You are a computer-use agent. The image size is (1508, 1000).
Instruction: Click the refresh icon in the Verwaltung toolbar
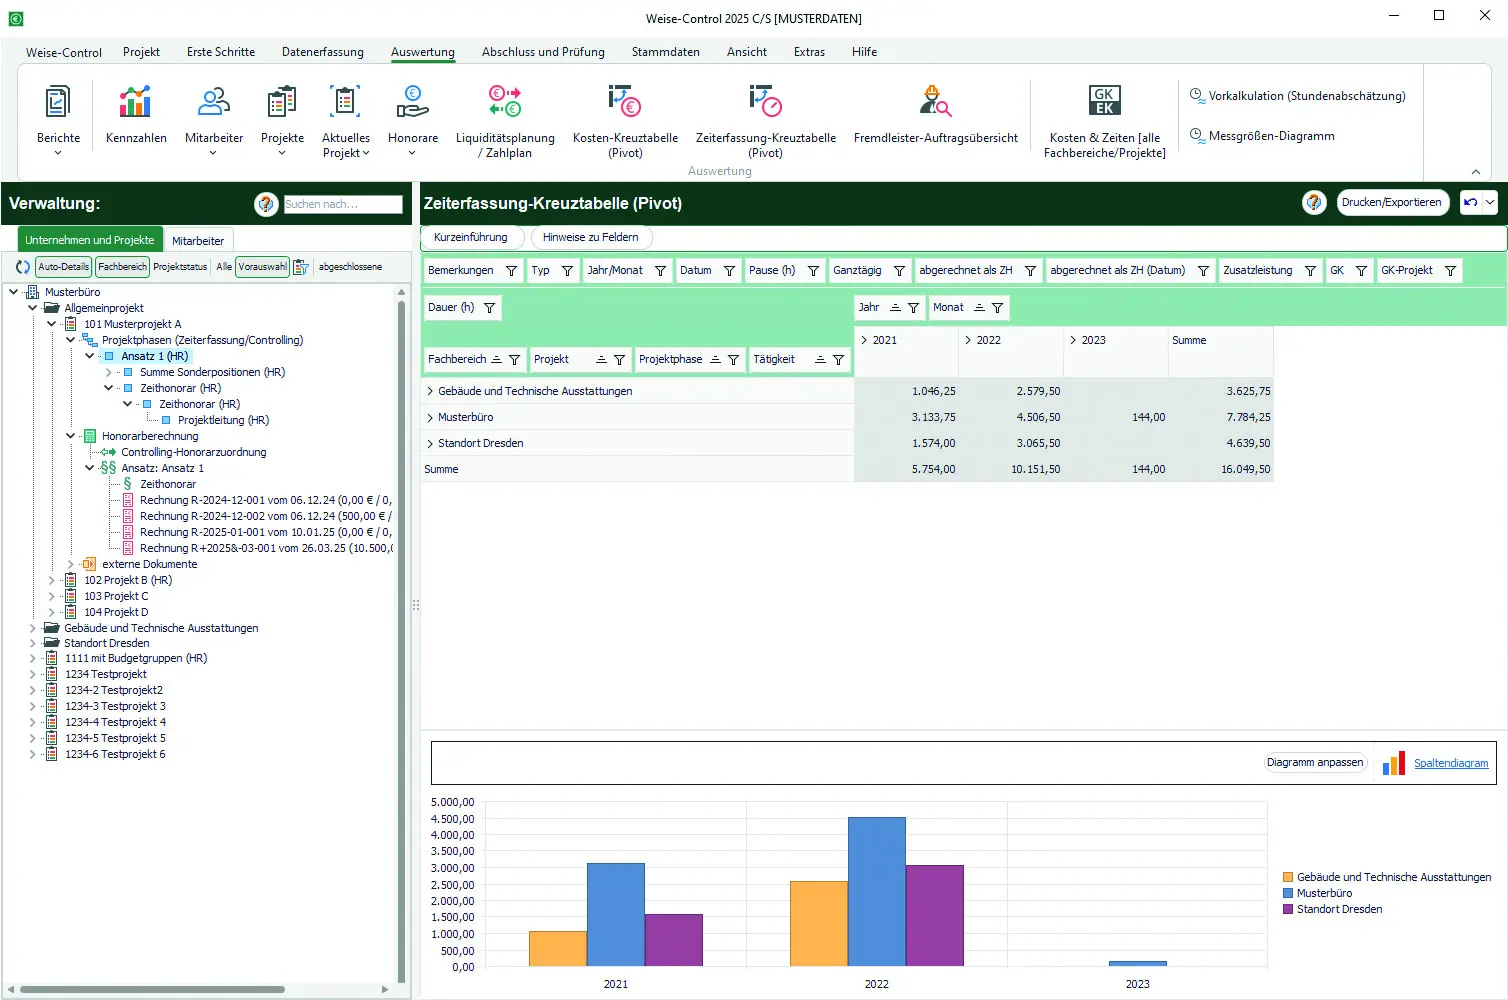tap(23, 267)
